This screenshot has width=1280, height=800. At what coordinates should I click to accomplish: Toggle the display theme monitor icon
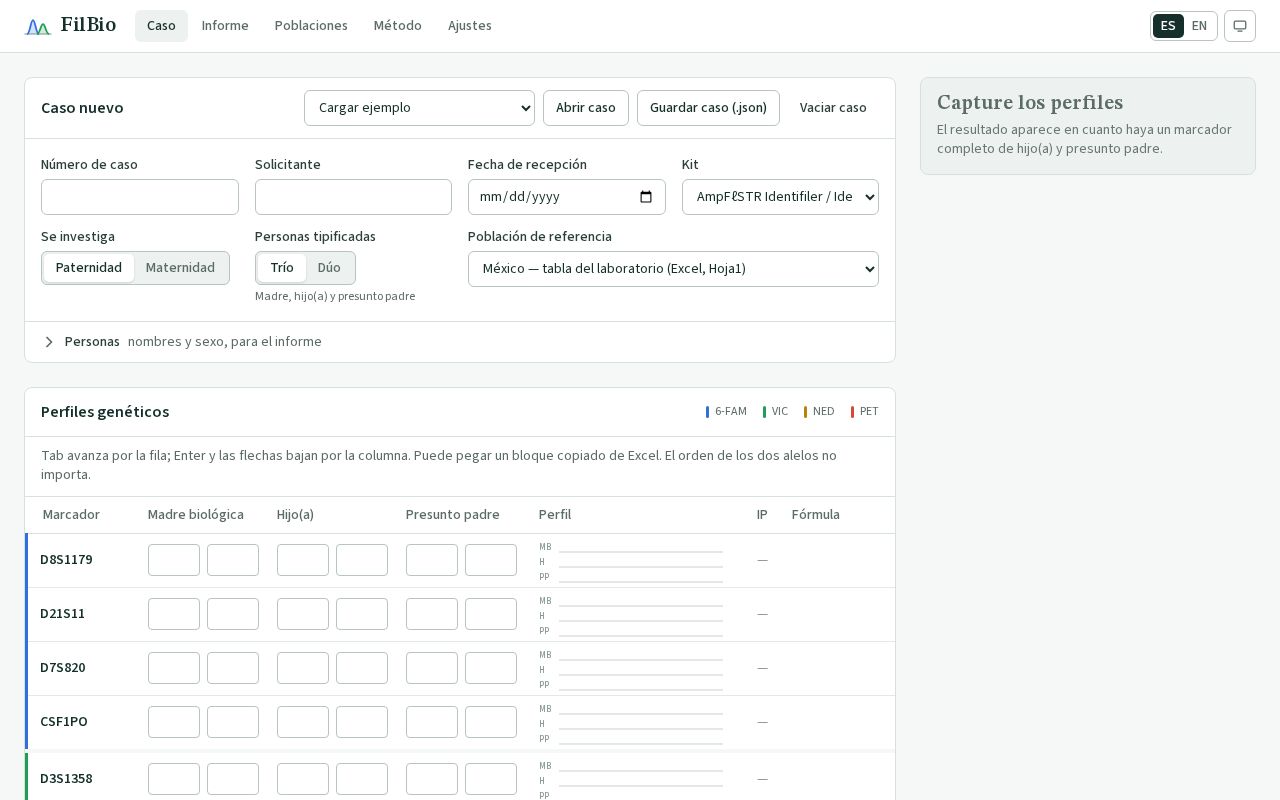(1240, 26)
